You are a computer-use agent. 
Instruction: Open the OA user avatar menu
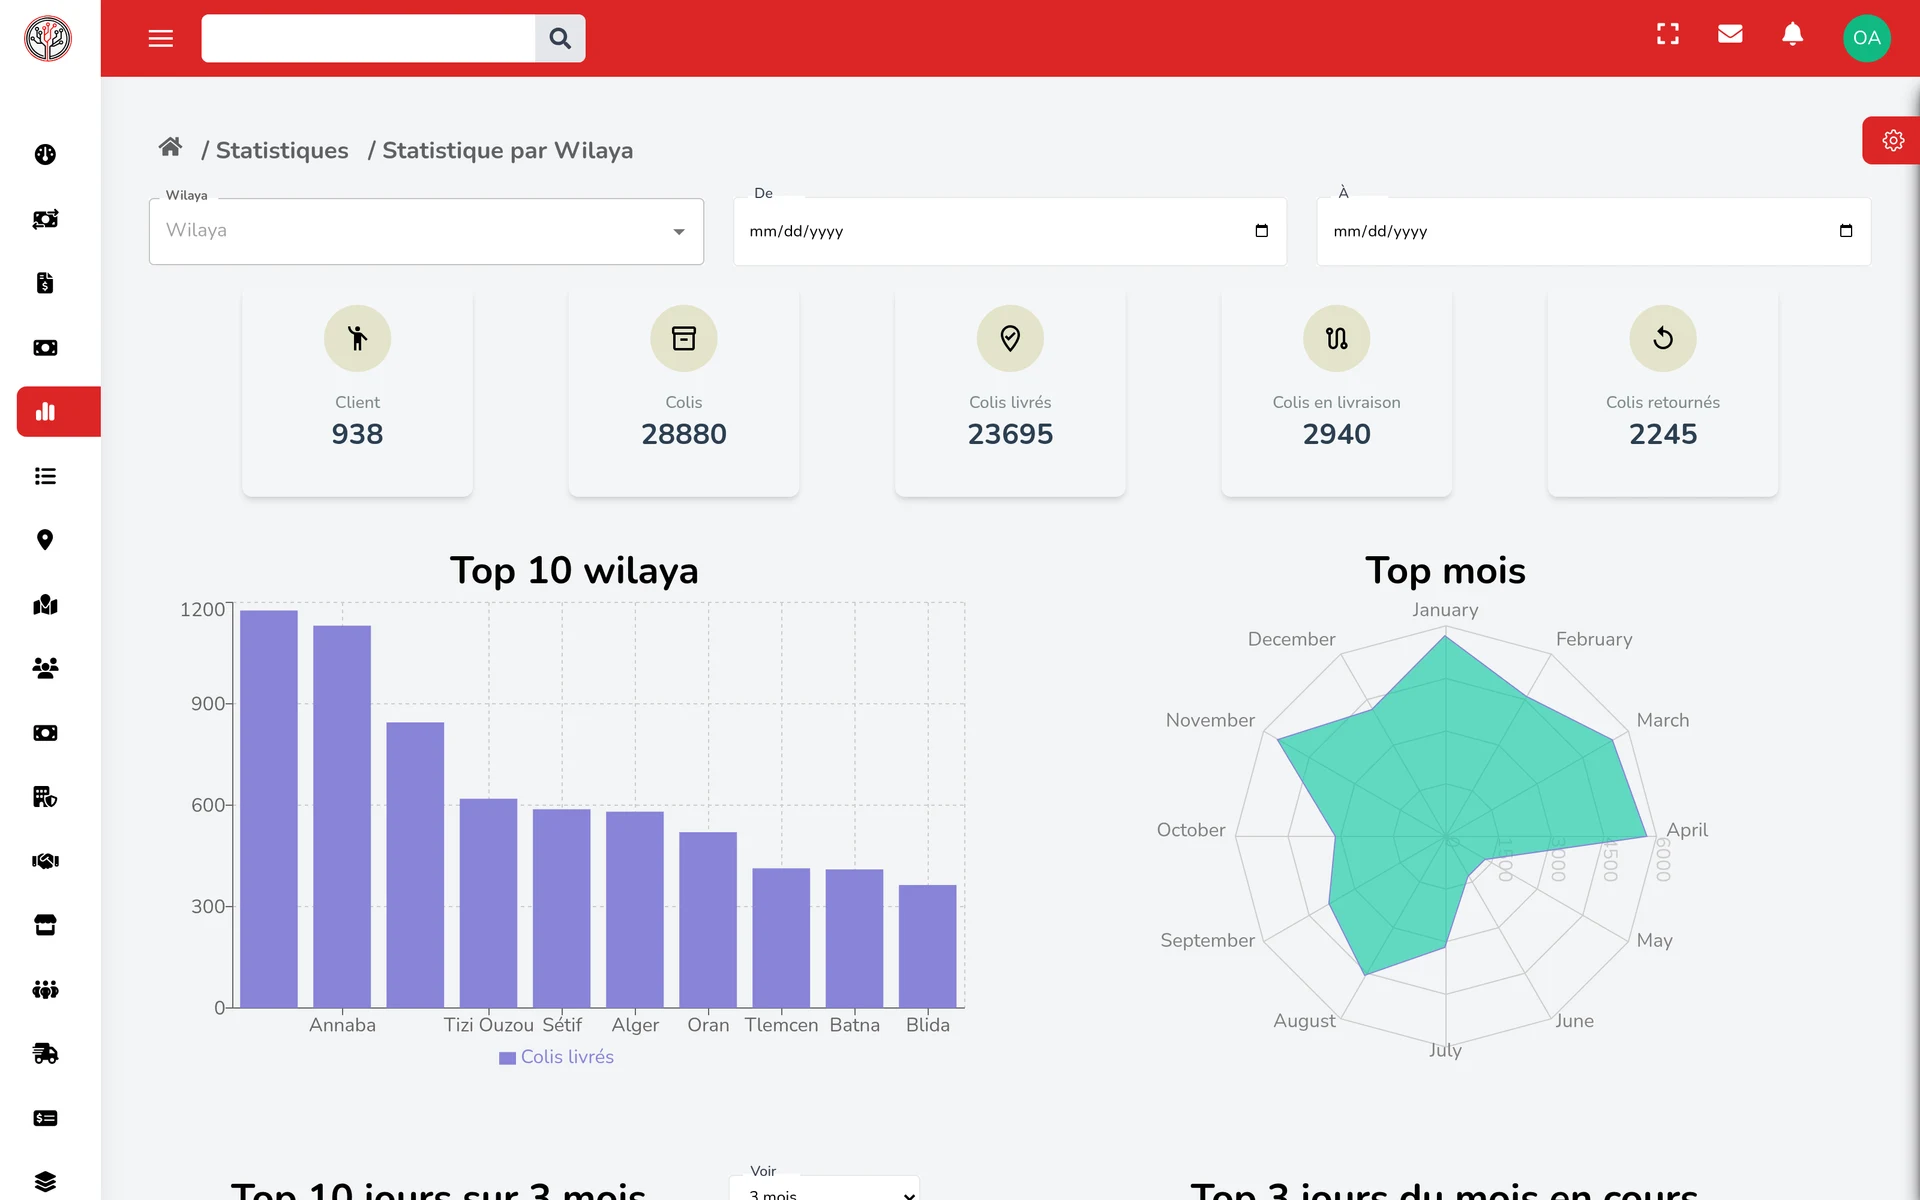click(x=1866, y=38)
